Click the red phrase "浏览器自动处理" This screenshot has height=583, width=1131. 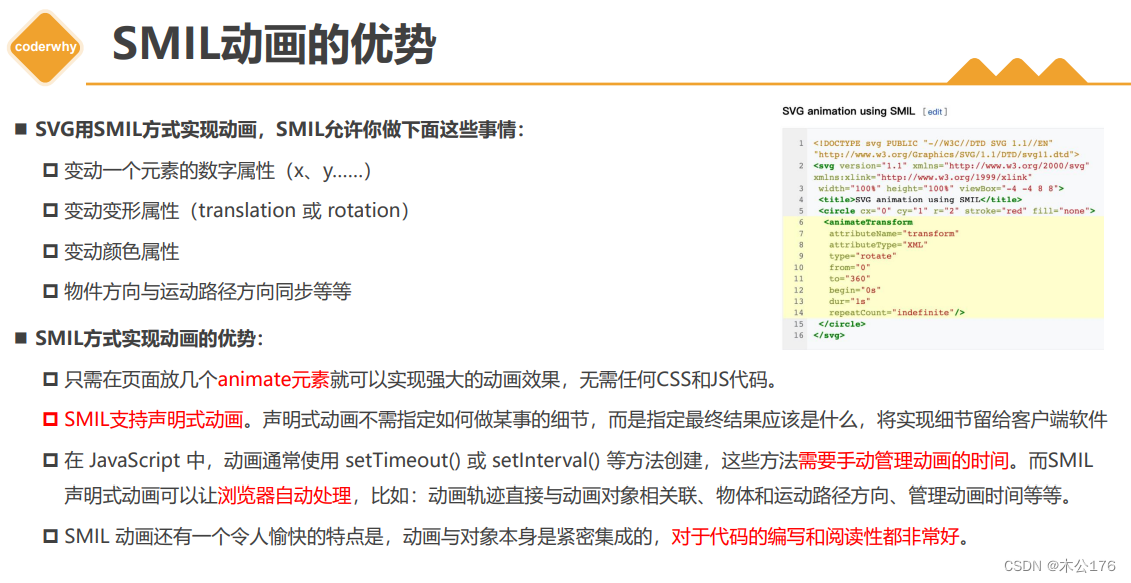pos(284,496)
